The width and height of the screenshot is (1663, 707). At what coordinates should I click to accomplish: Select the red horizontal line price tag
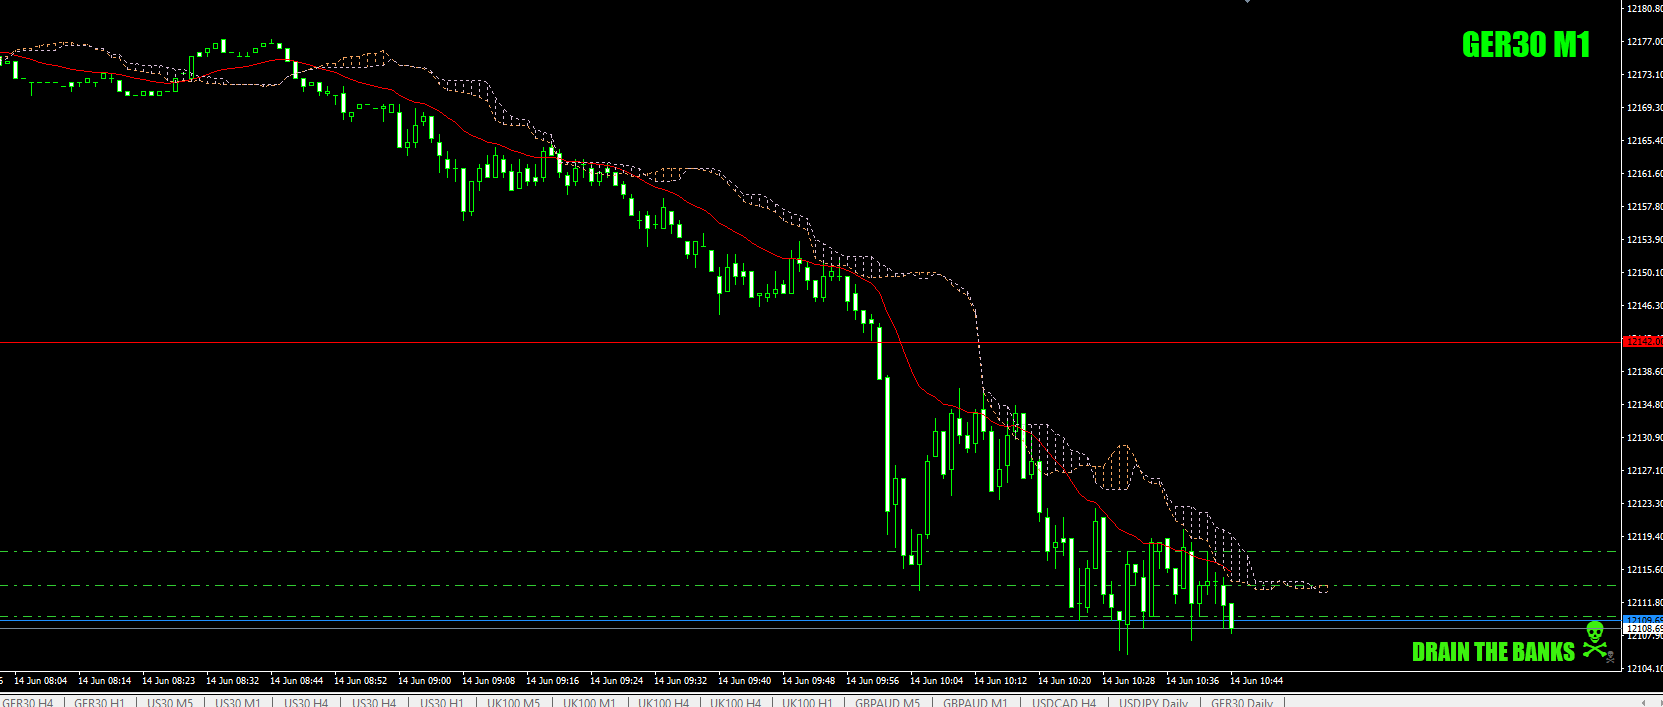(1643, 341)
